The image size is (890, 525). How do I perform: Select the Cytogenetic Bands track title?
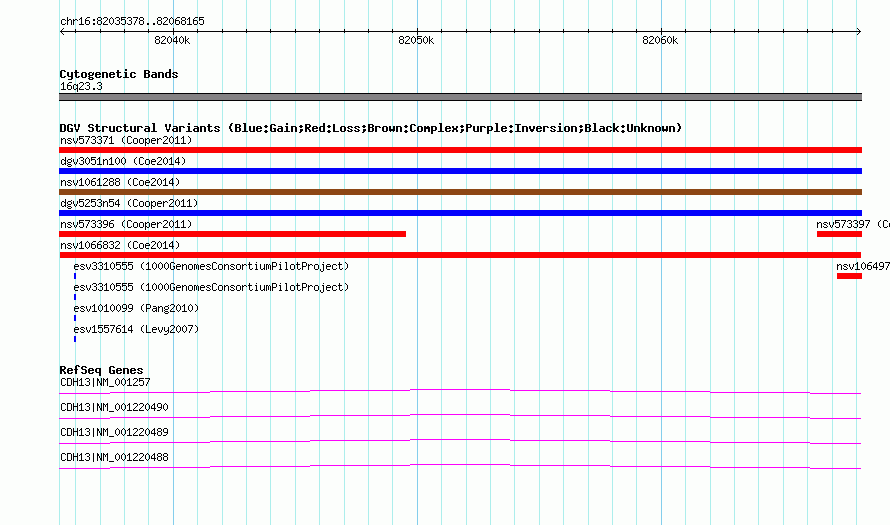click(119, 74)
